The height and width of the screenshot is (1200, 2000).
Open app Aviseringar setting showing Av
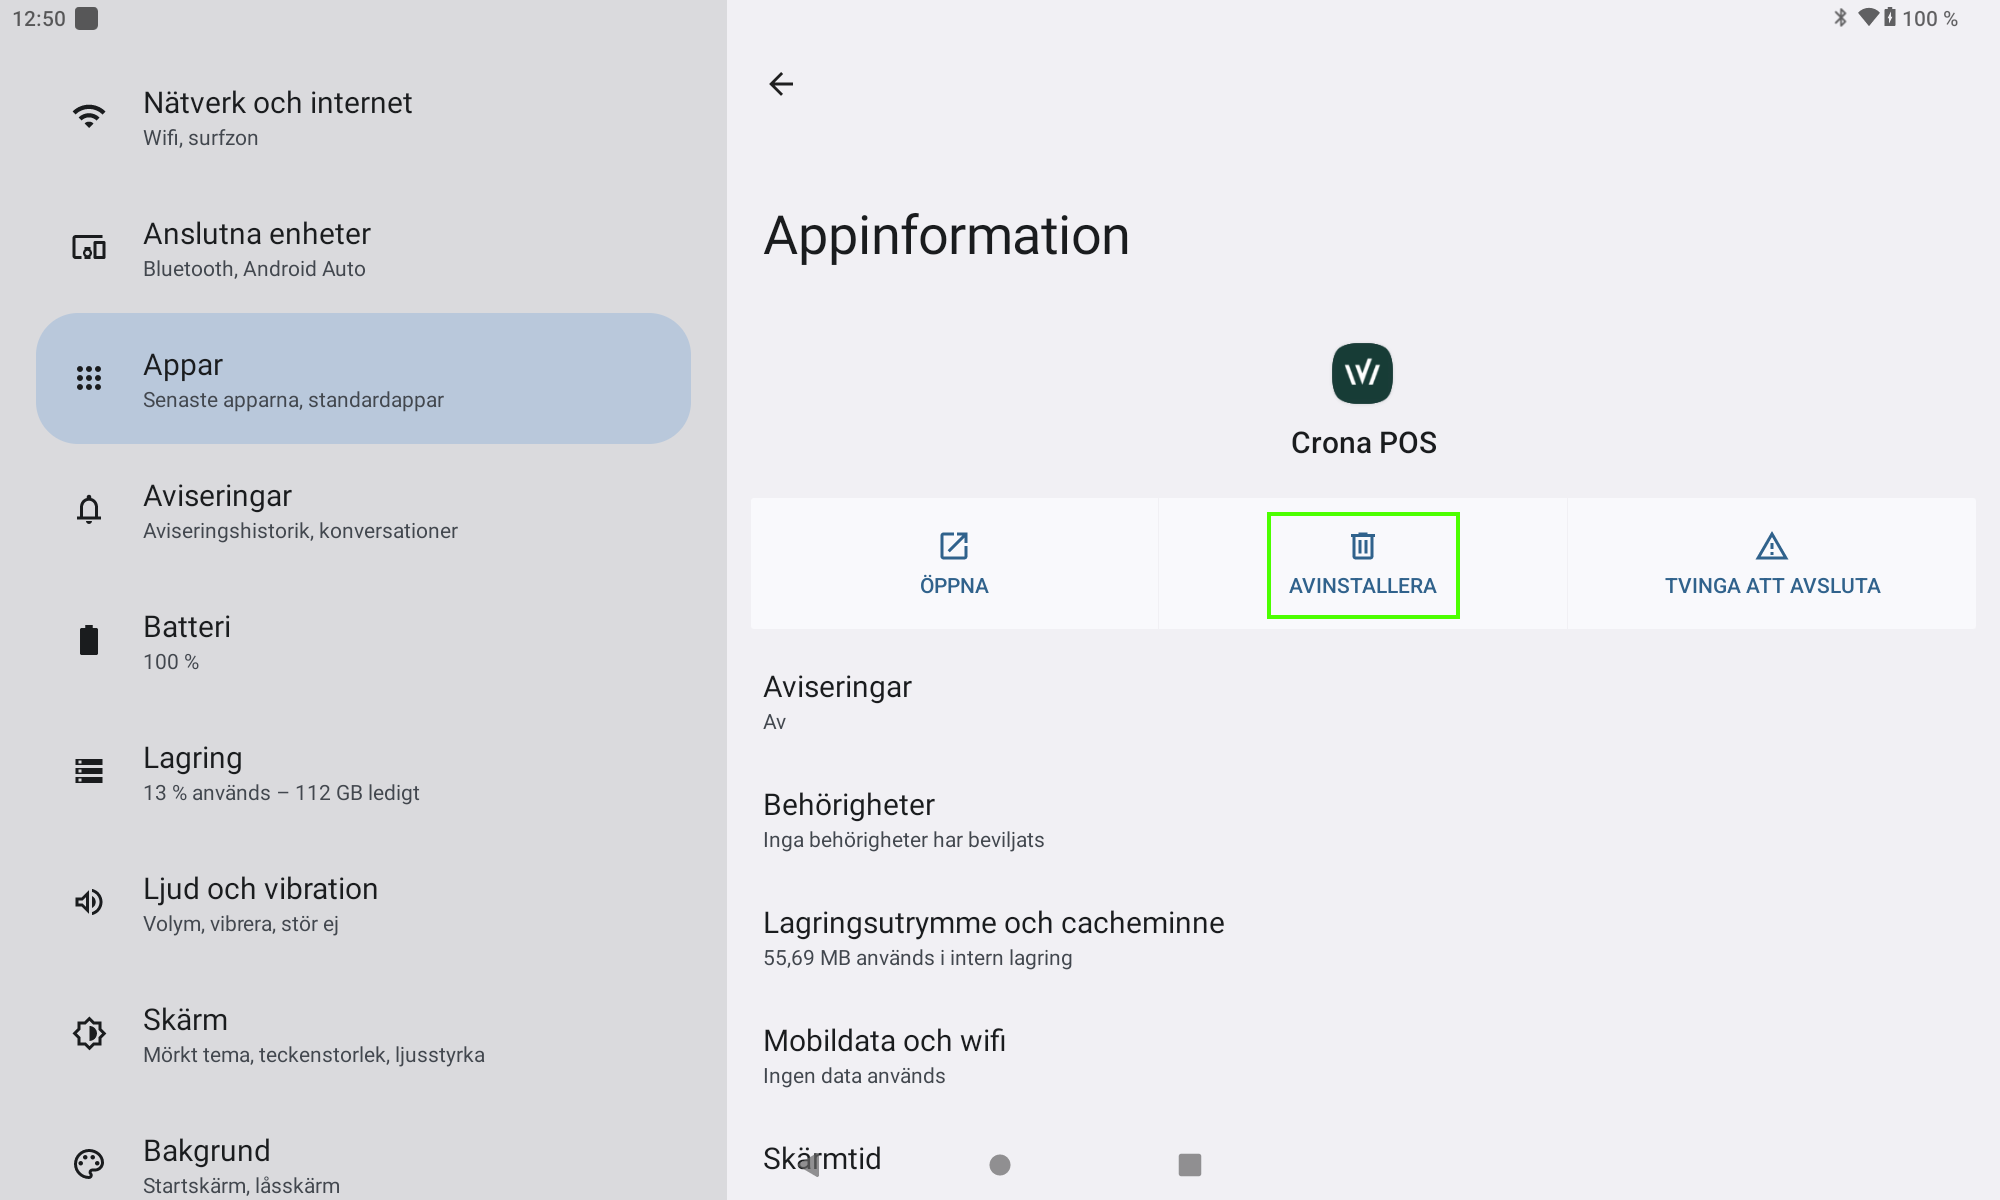tap(837, 702)
